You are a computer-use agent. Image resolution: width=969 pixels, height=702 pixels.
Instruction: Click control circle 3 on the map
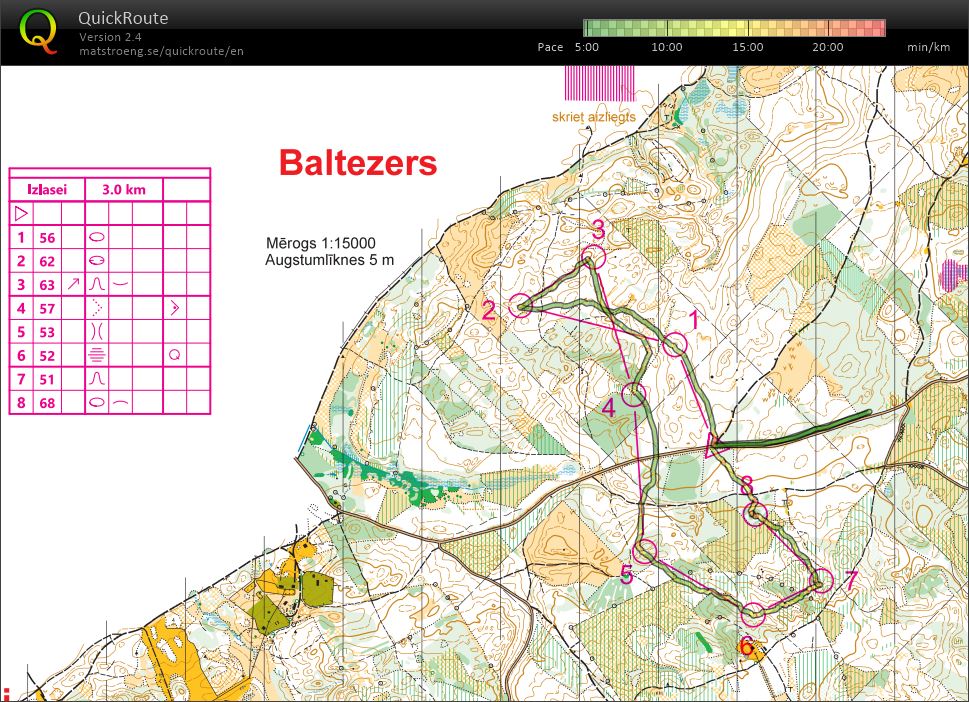(x=592, y=258)
